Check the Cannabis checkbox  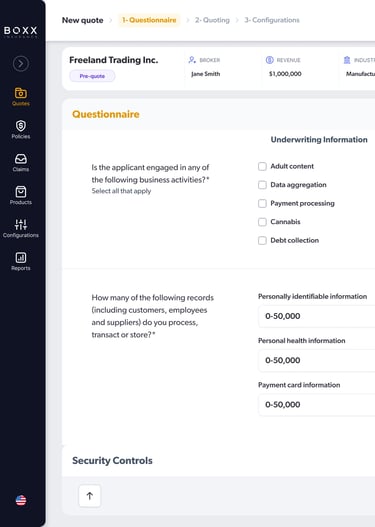[x=262, y=222]
